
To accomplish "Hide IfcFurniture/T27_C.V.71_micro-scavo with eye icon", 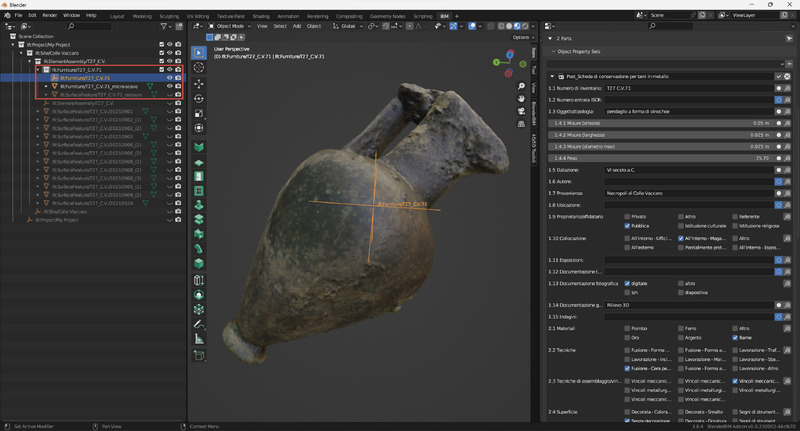I will pos(169,86).
